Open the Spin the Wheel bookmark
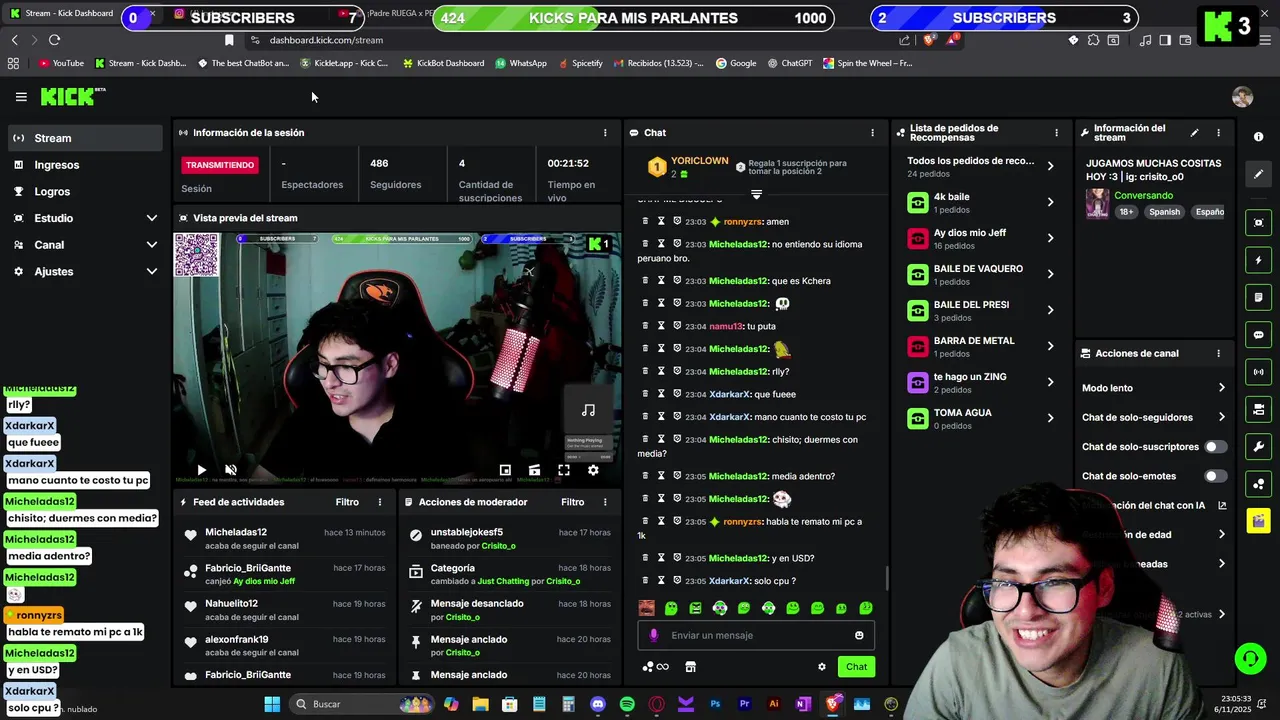The width and height of the screenshot is (1280, 720). coord(868,63)
